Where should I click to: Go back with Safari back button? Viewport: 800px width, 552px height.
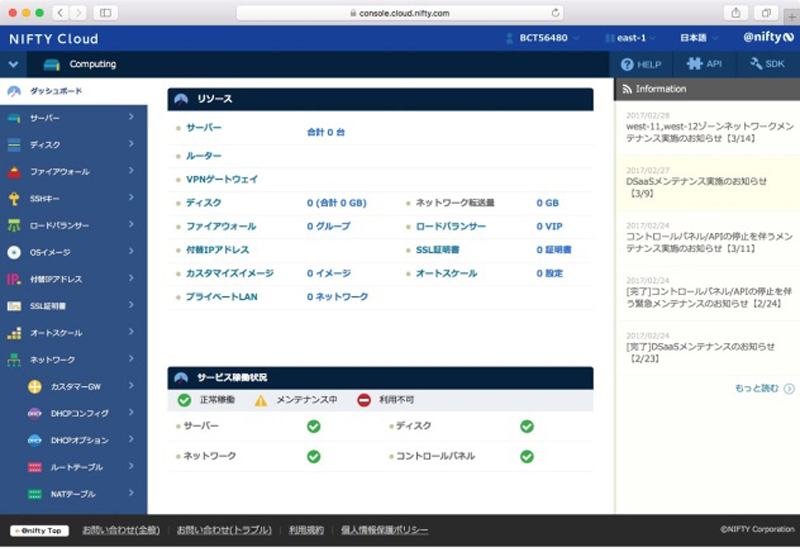click(60, 13)
